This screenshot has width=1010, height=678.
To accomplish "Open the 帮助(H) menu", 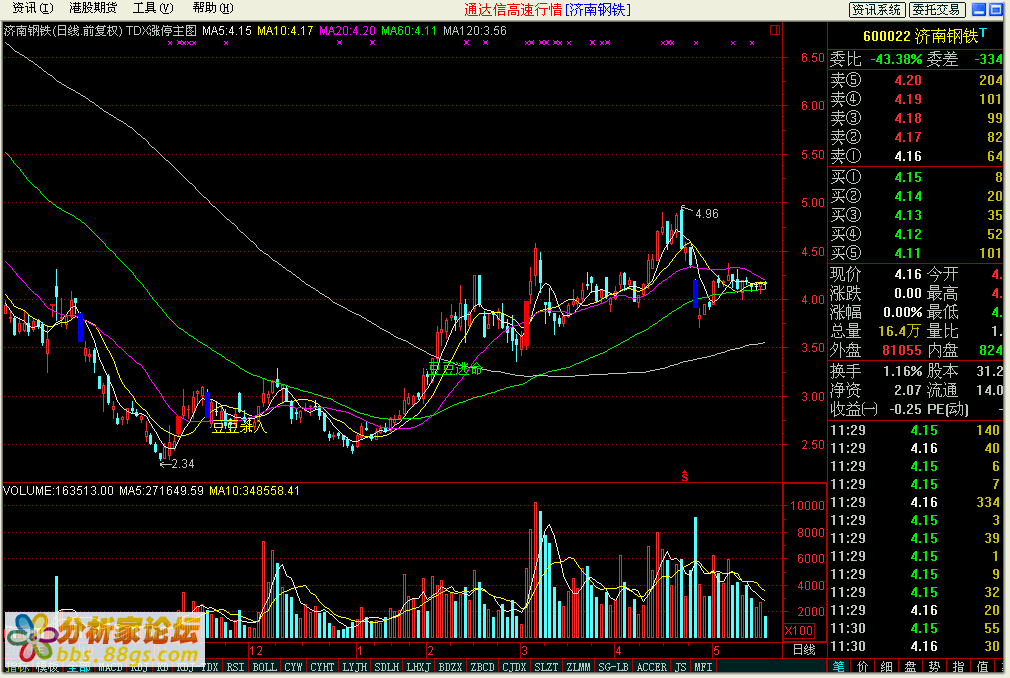I will pos(213,8).
